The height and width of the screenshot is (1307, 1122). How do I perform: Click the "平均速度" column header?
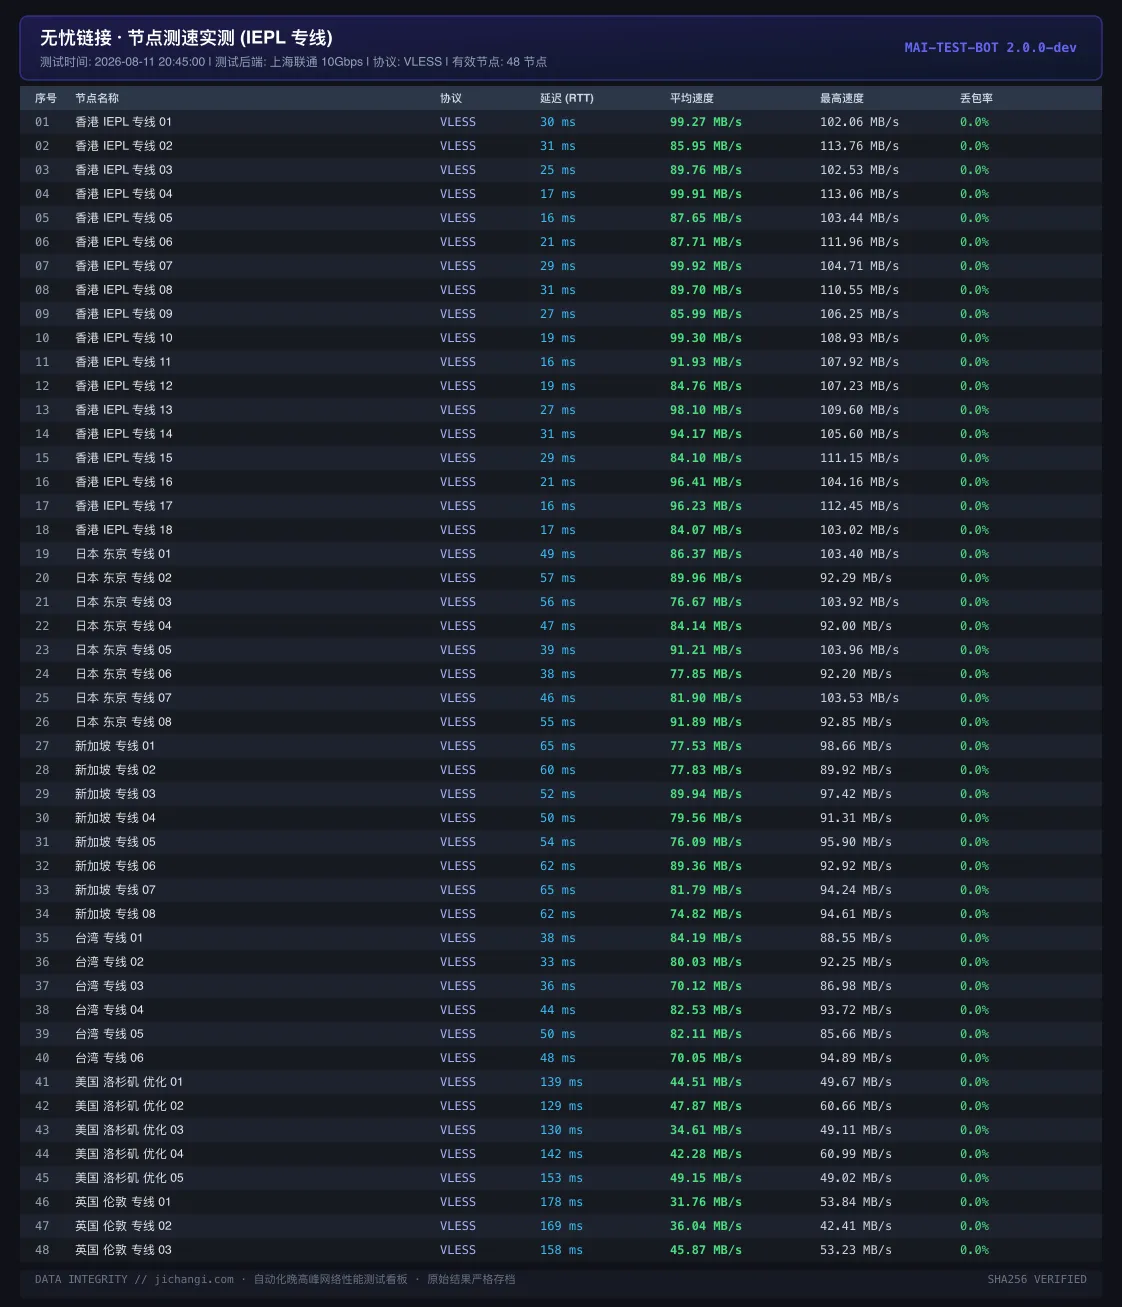coord(692,98)
